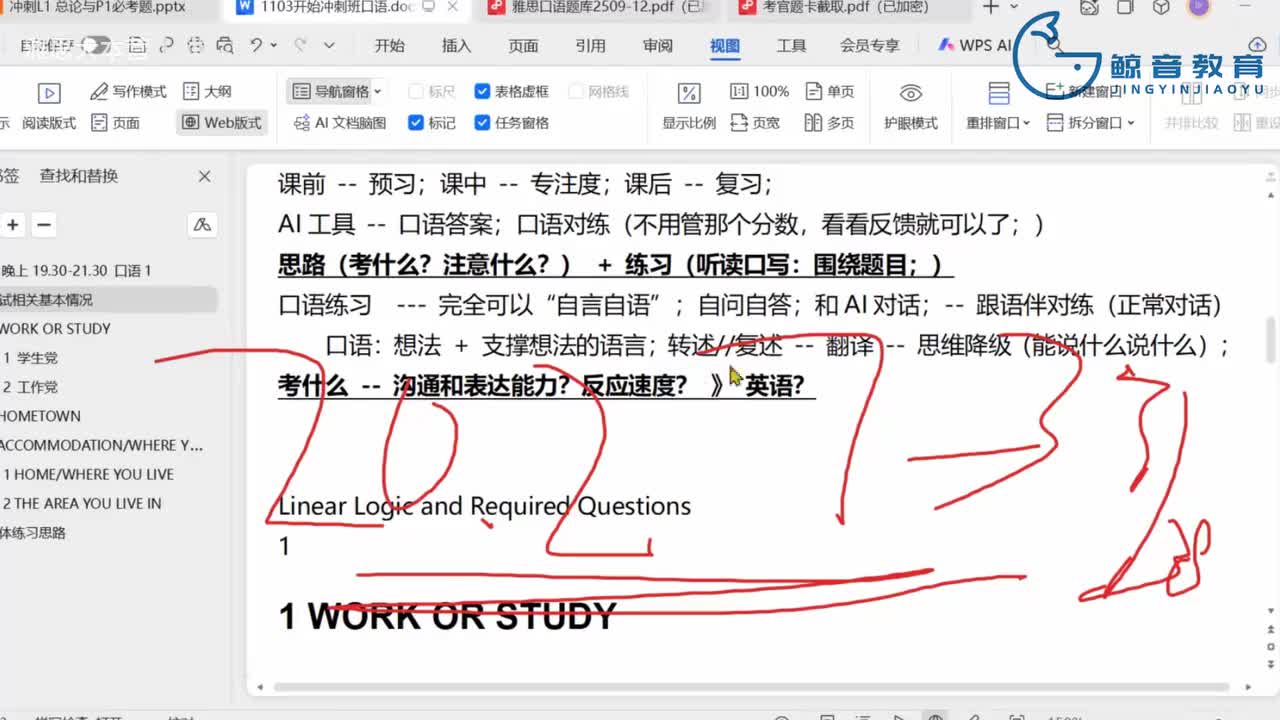This screenshot has height=720, width=1280.
Task: Open the Arrange Windows (重排窗口) dropdown
Action: [x=997, y=123]
